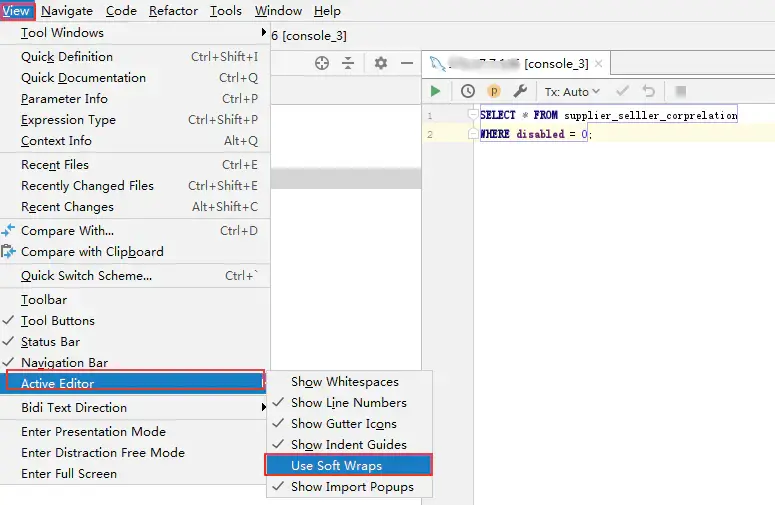Screen dimensions: 775x505
Task: Open the Tools menu
Action: [225, 10]
